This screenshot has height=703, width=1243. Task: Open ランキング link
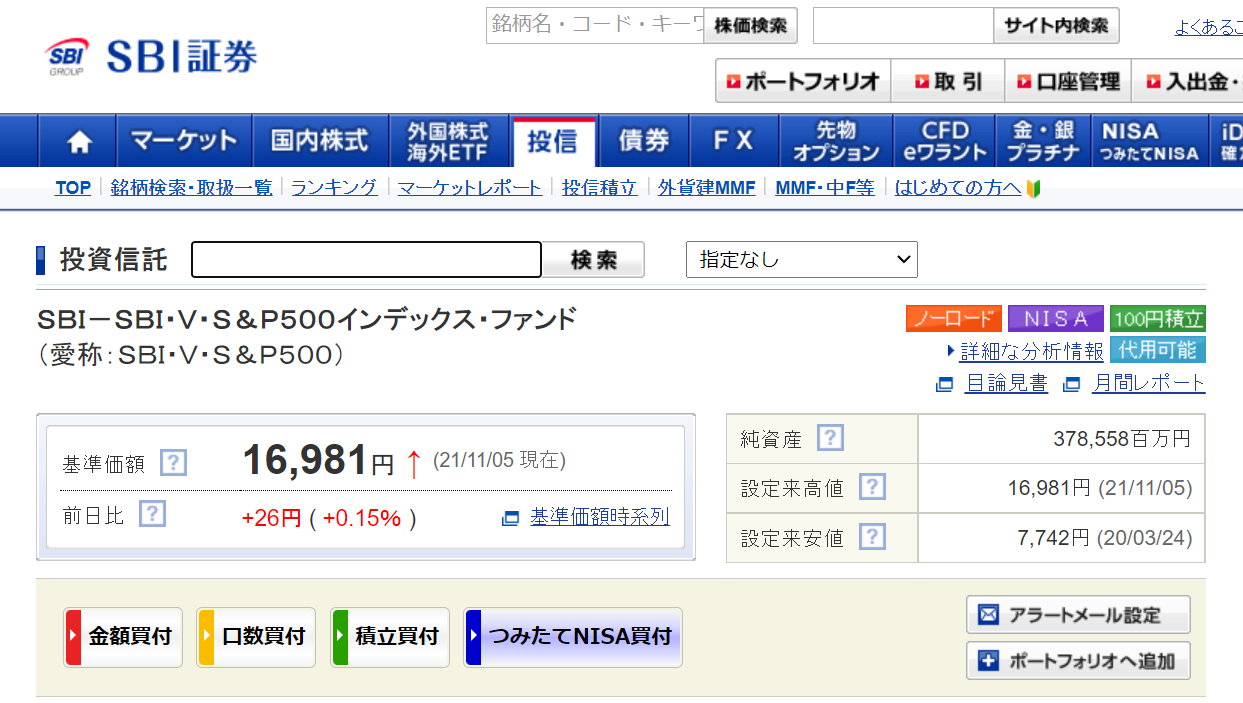point(334,188)
